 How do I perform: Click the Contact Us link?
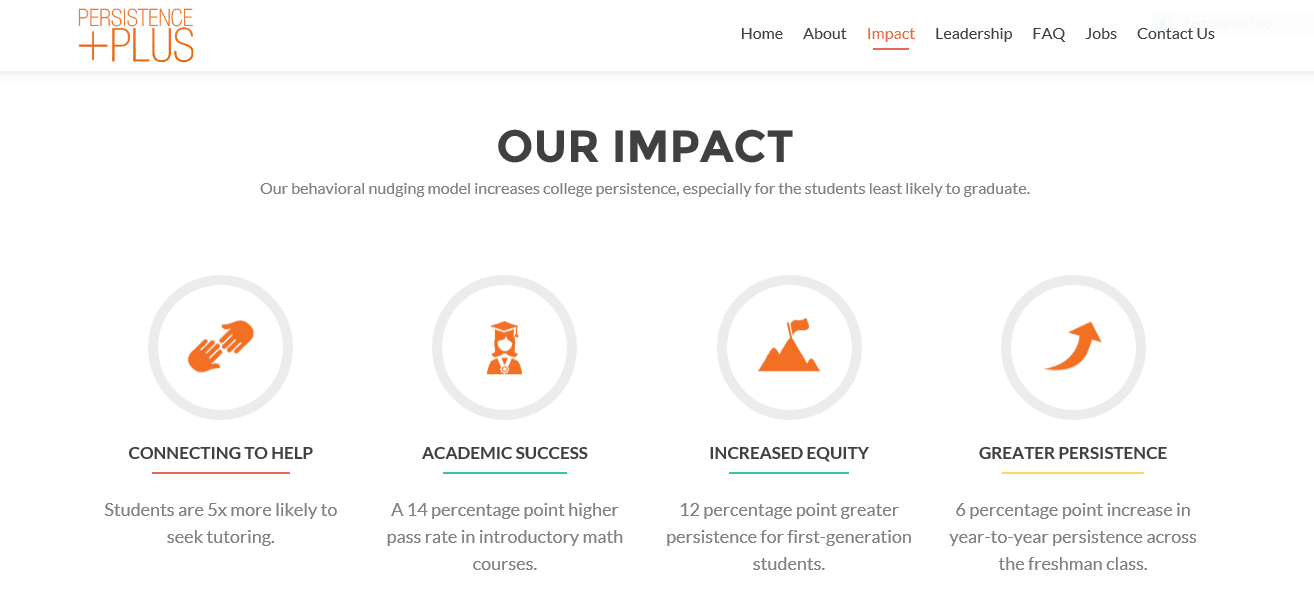(1175, 34)
